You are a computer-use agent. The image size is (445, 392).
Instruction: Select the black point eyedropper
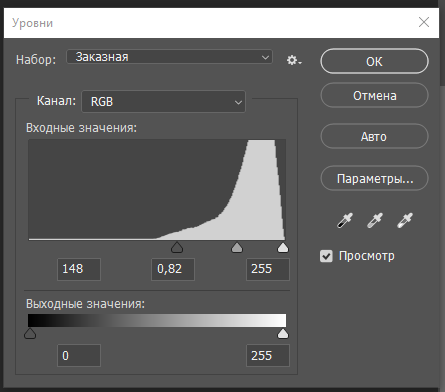click(345, 220)
